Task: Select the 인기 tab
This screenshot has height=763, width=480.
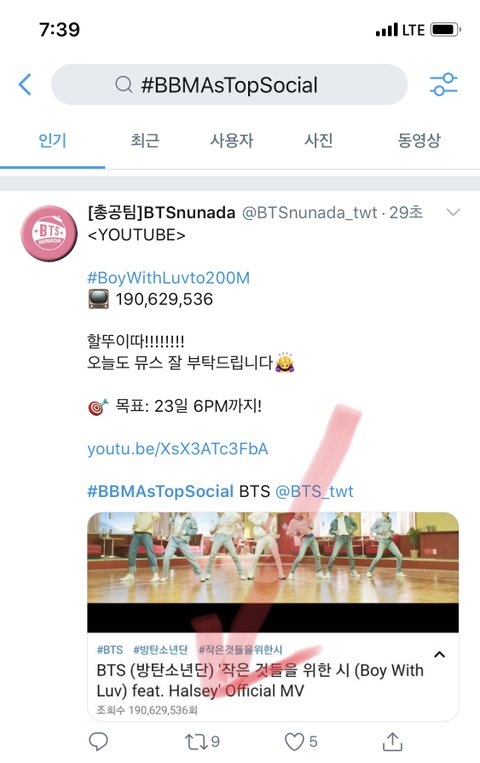Action: coord(52,141)
